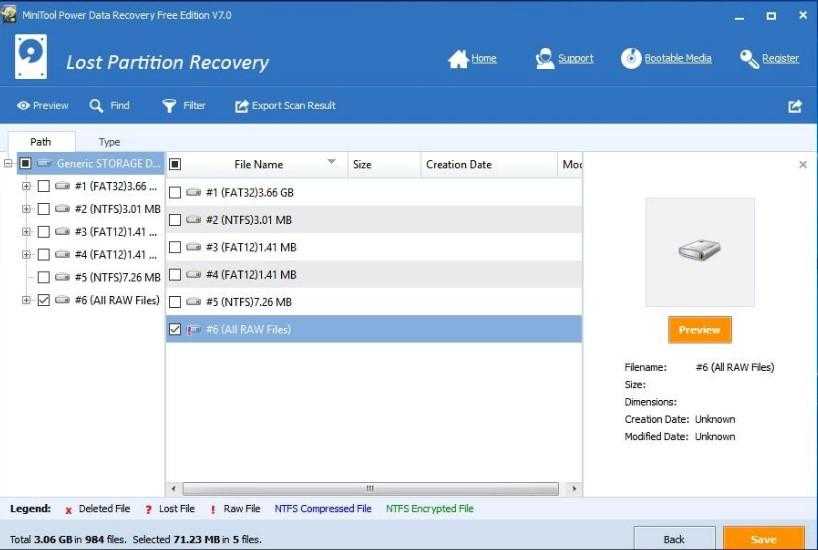Click the share icon at toolbar right

tap(795, 107)
